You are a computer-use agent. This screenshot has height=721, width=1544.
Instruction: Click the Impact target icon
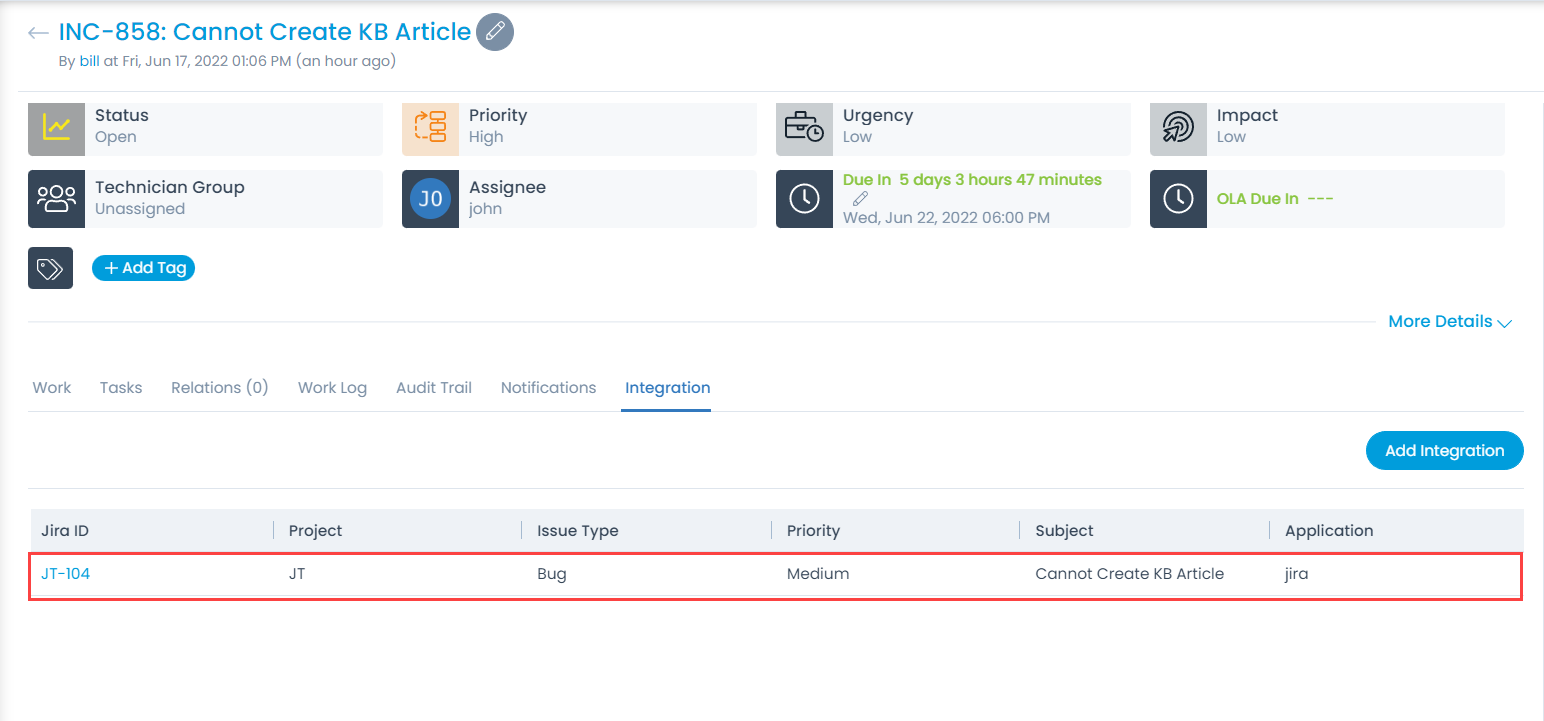pyautogui.click(x=1178, y=127)
